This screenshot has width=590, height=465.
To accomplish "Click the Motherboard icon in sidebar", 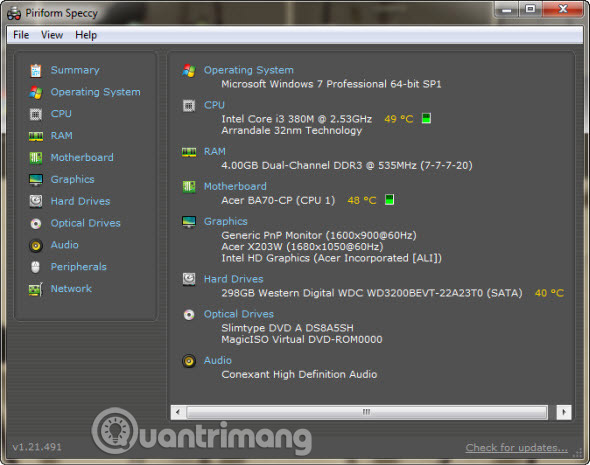I will (36, 158).
